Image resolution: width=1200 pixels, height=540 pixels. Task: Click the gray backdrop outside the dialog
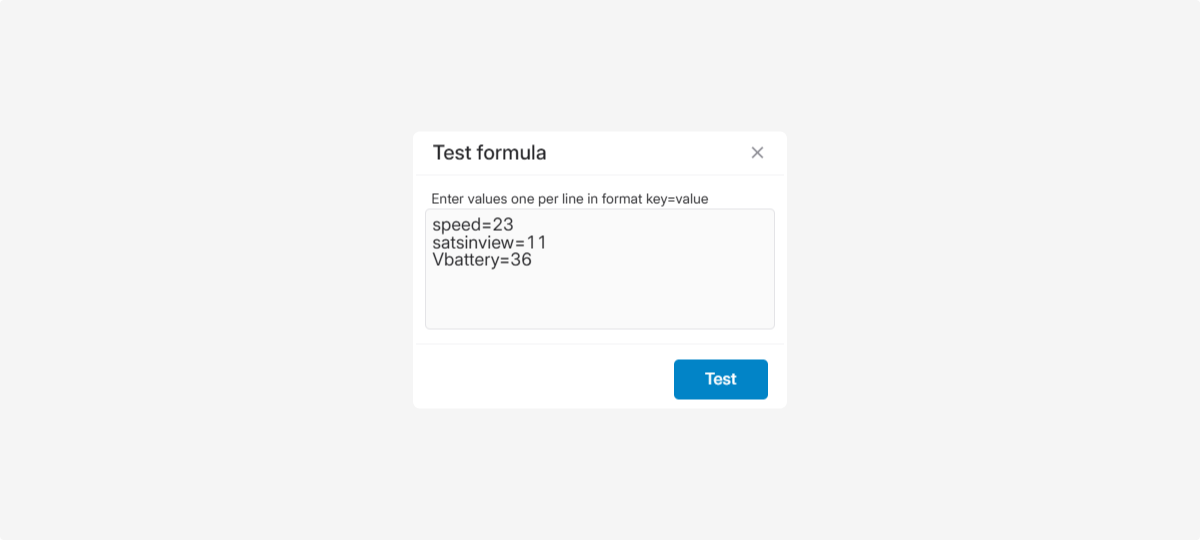point(200,270)
